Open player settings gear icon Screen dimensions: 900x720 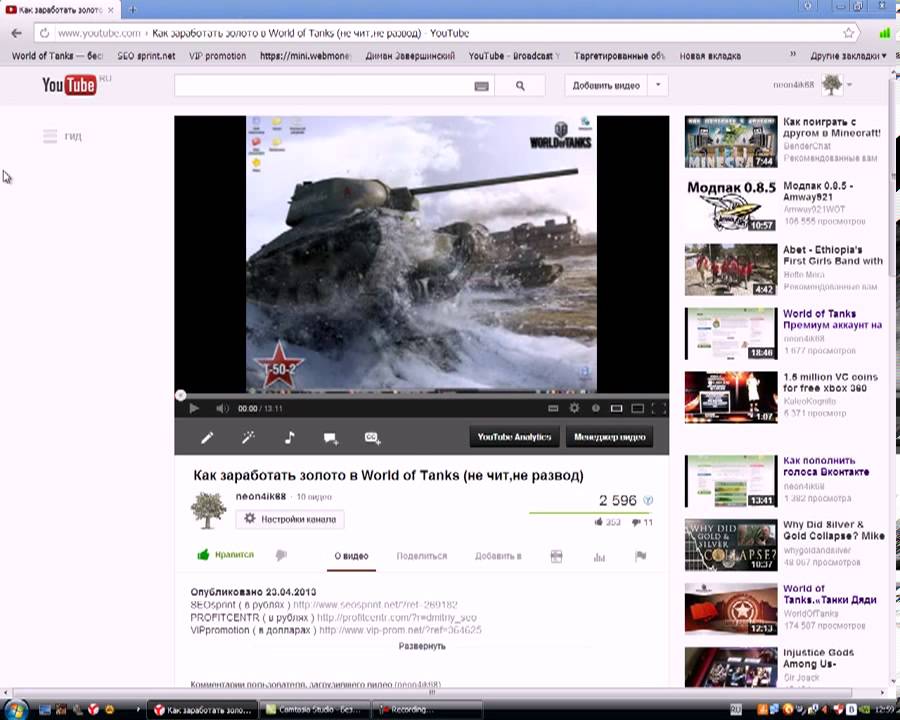tap(574, 408)
